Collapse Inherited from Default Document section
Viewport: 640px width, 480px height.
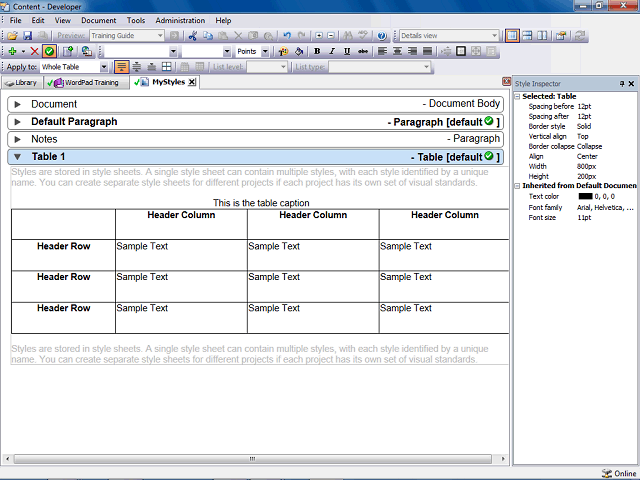point(517,186)
